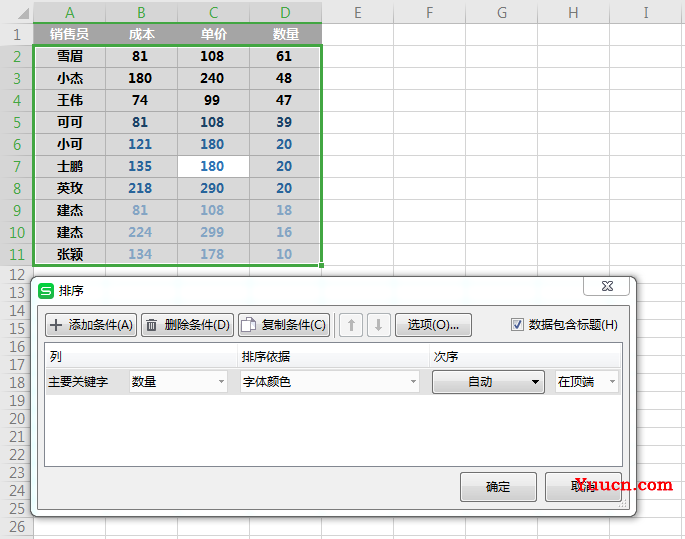Open the position dropdown showing 在顶端
Viewport: 685px width, 539px height.
coord(587,382)
